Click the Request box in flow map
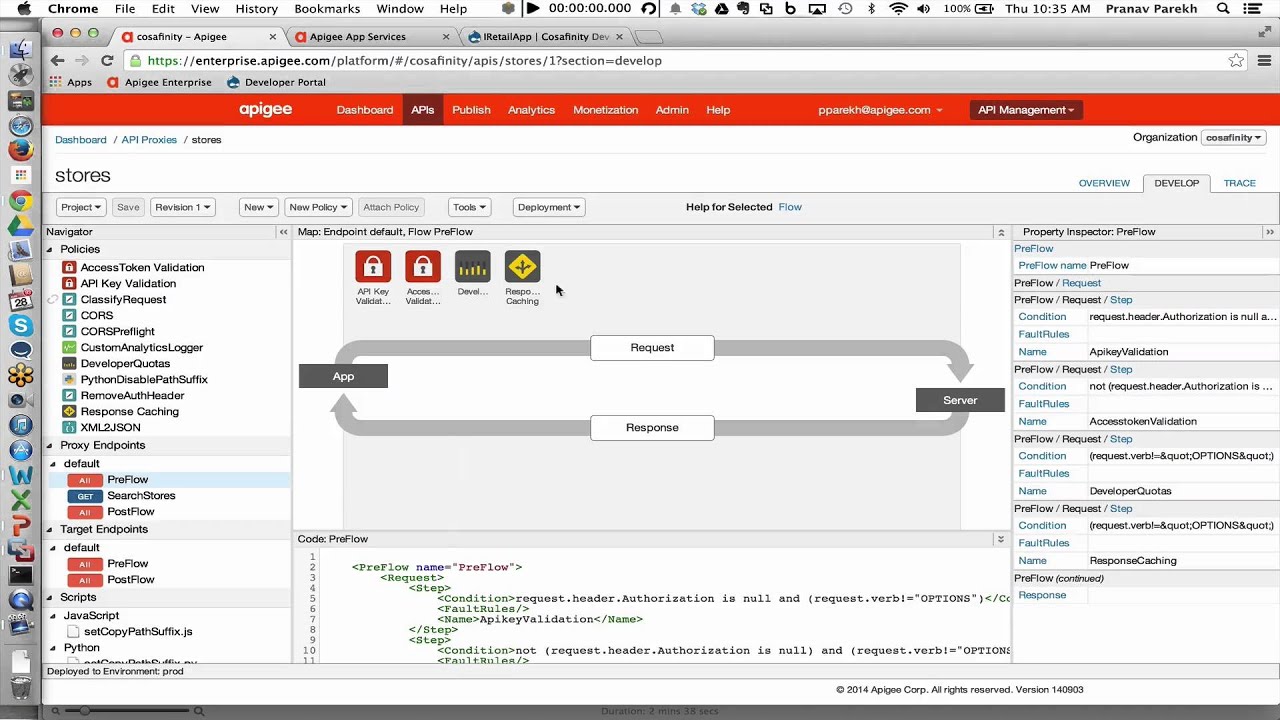This screenshot has width=1280, height=720. pos(652,348)
